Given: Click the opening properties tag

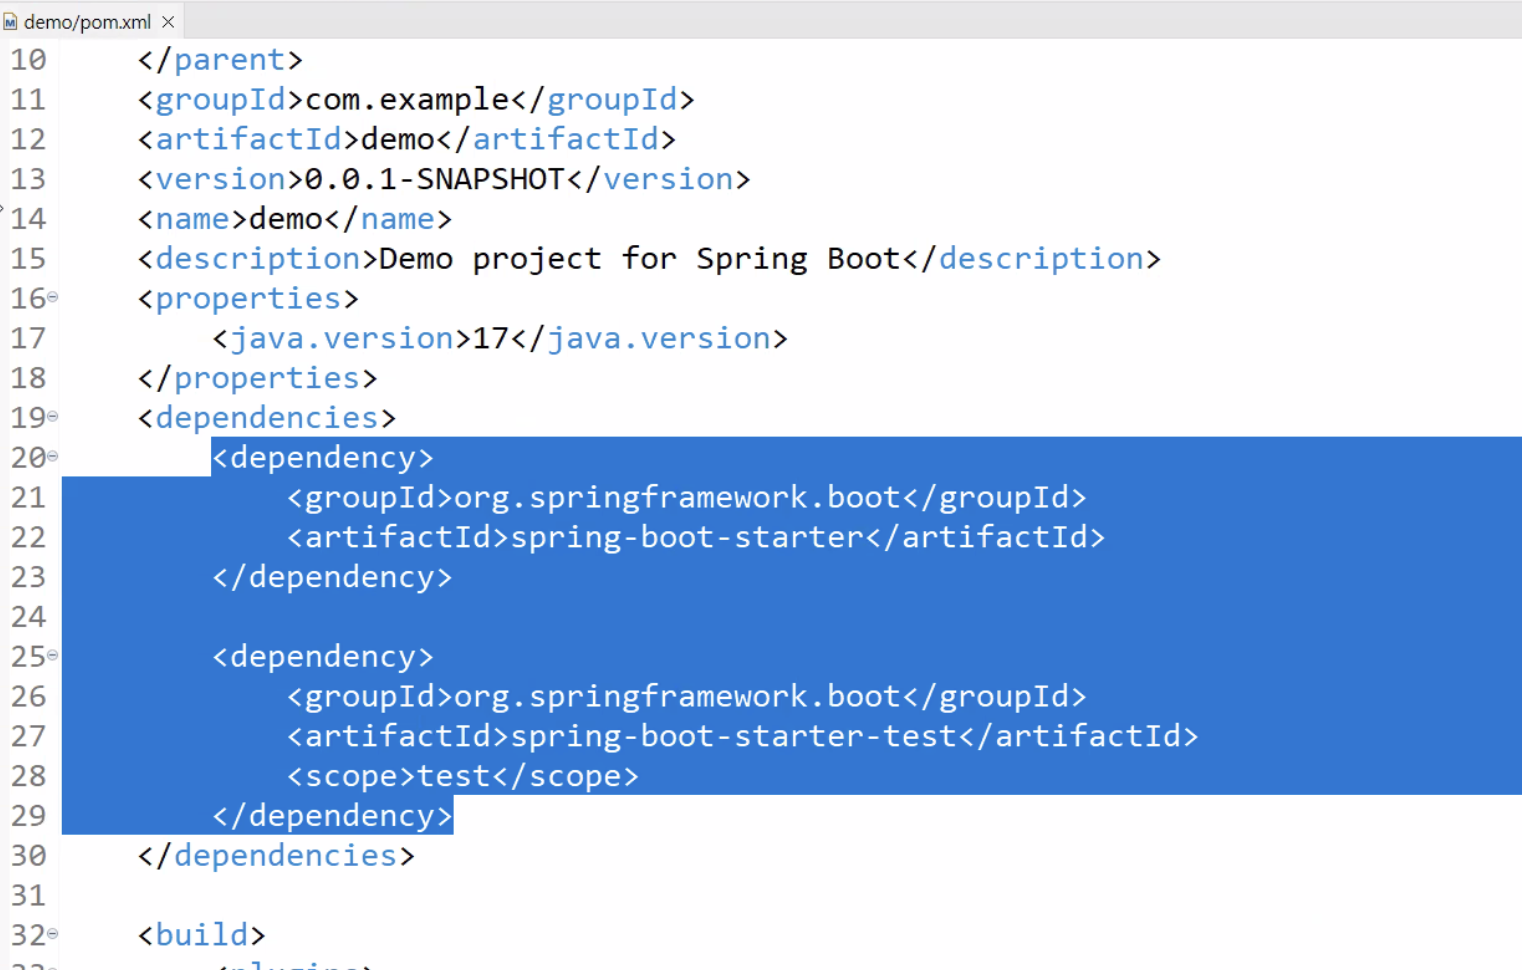Looking at the screenshot, I should coord(248,298).
